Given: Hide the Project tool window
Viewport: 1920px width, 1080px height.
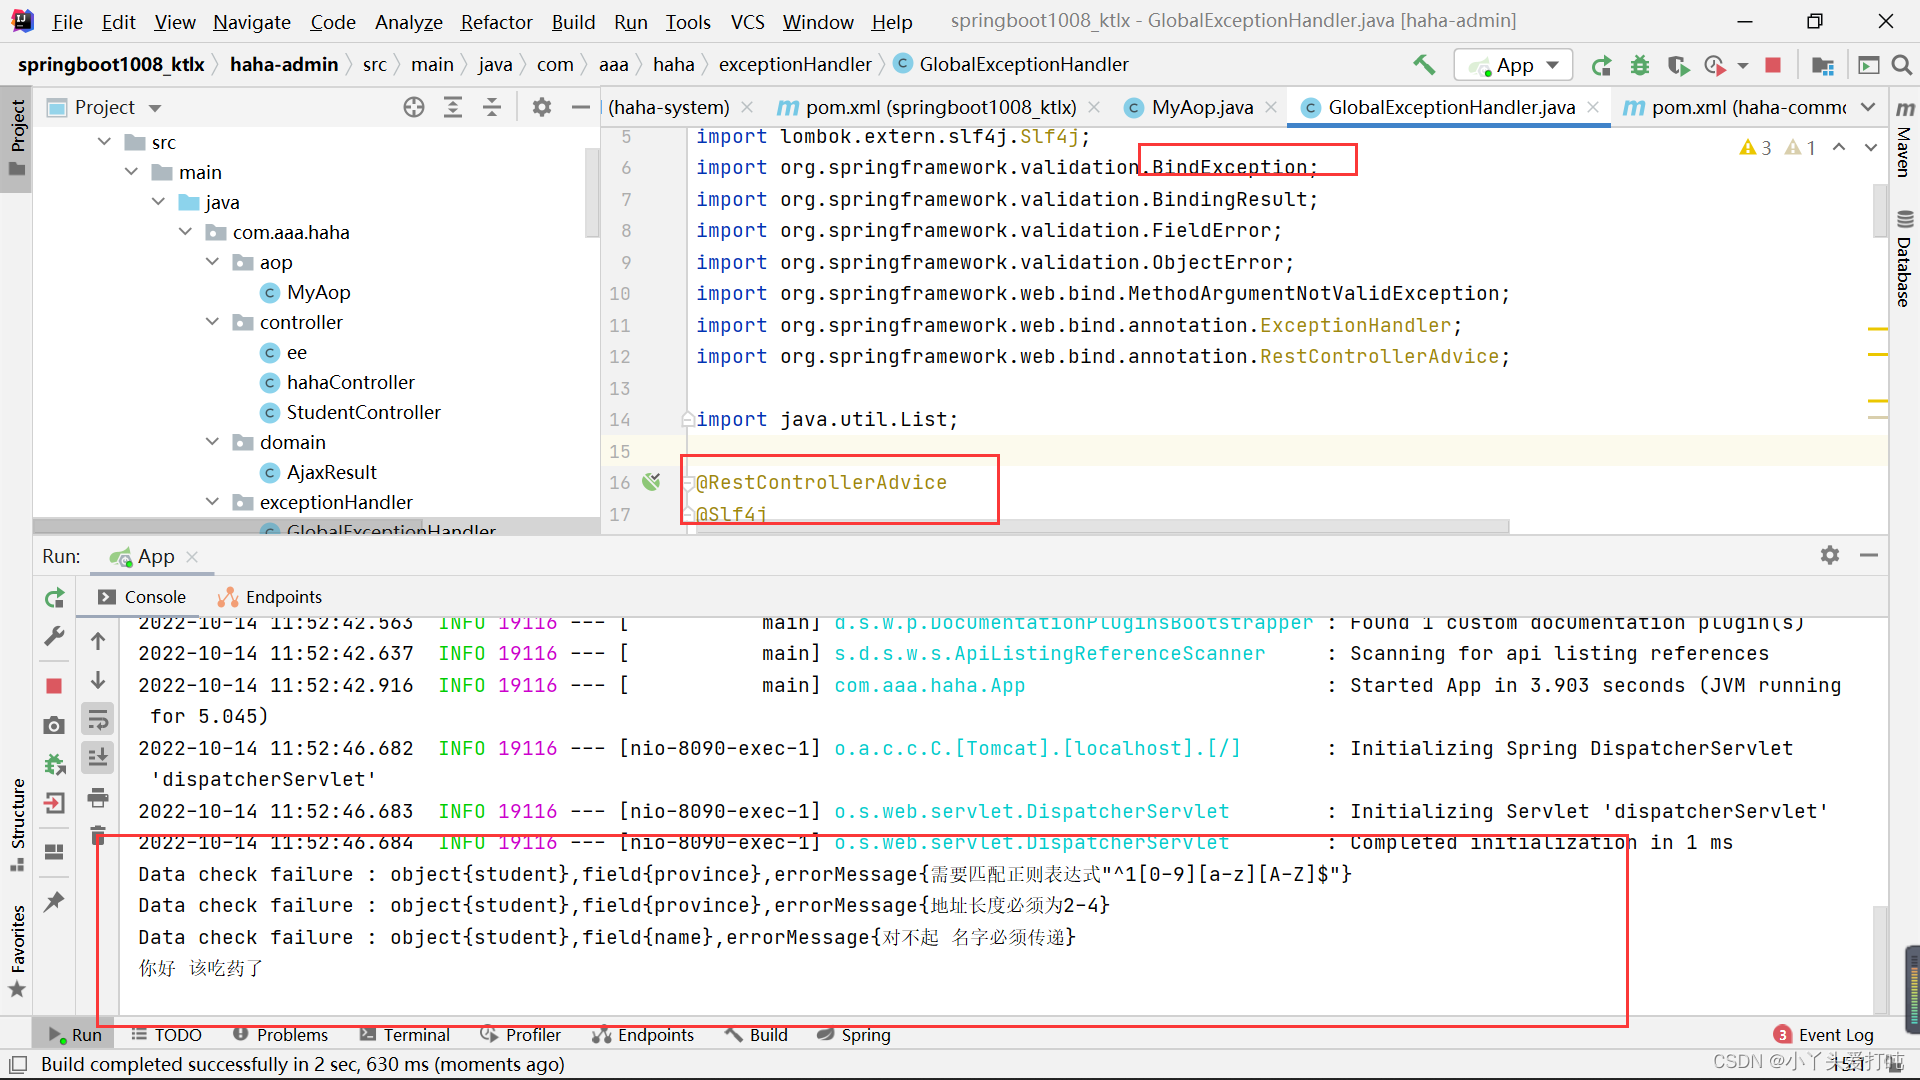Looking at the screenshot, I should [580, 107].
